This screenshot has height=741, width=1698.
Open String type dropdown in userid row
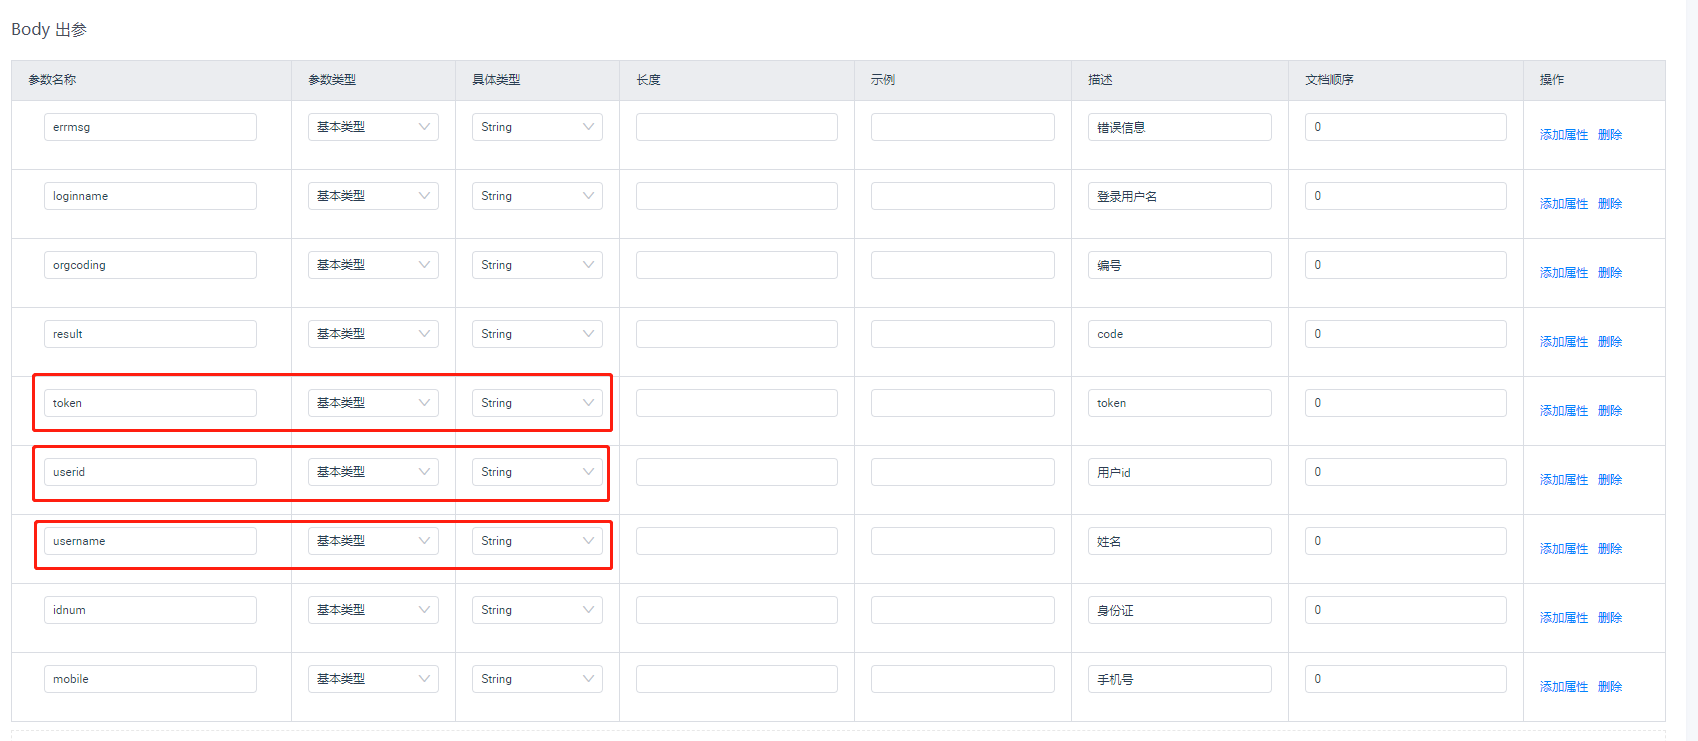click(537, 472)
